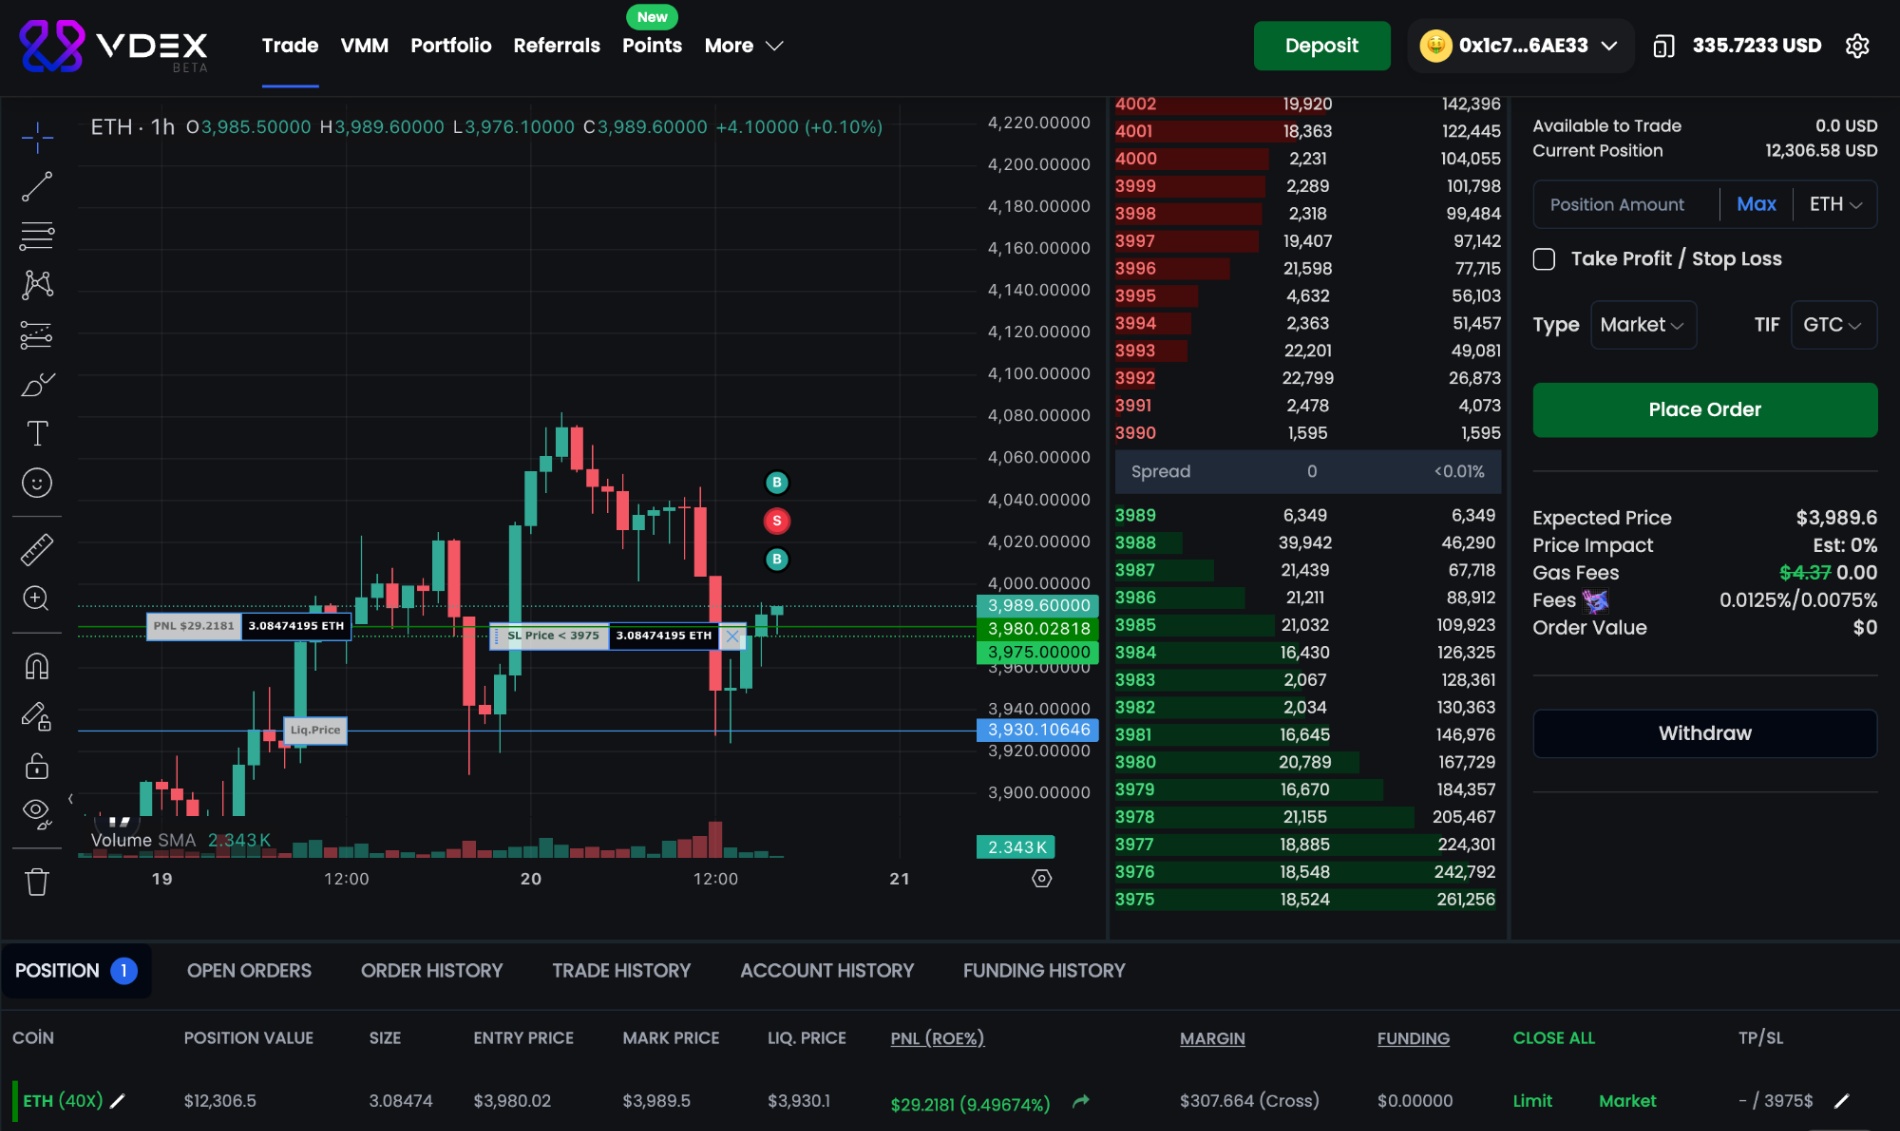This screenshot has height=1131, width=1900.
Task: Click the blue Liq.Price line label
Action: [315, 730]
